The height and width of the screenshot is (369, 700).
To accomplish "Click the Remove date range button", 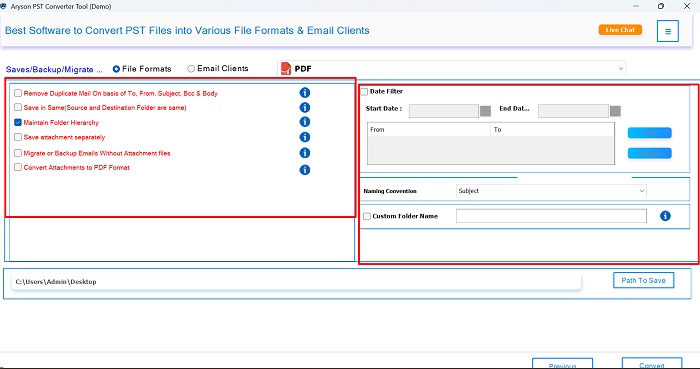I will tap(650, 153).
